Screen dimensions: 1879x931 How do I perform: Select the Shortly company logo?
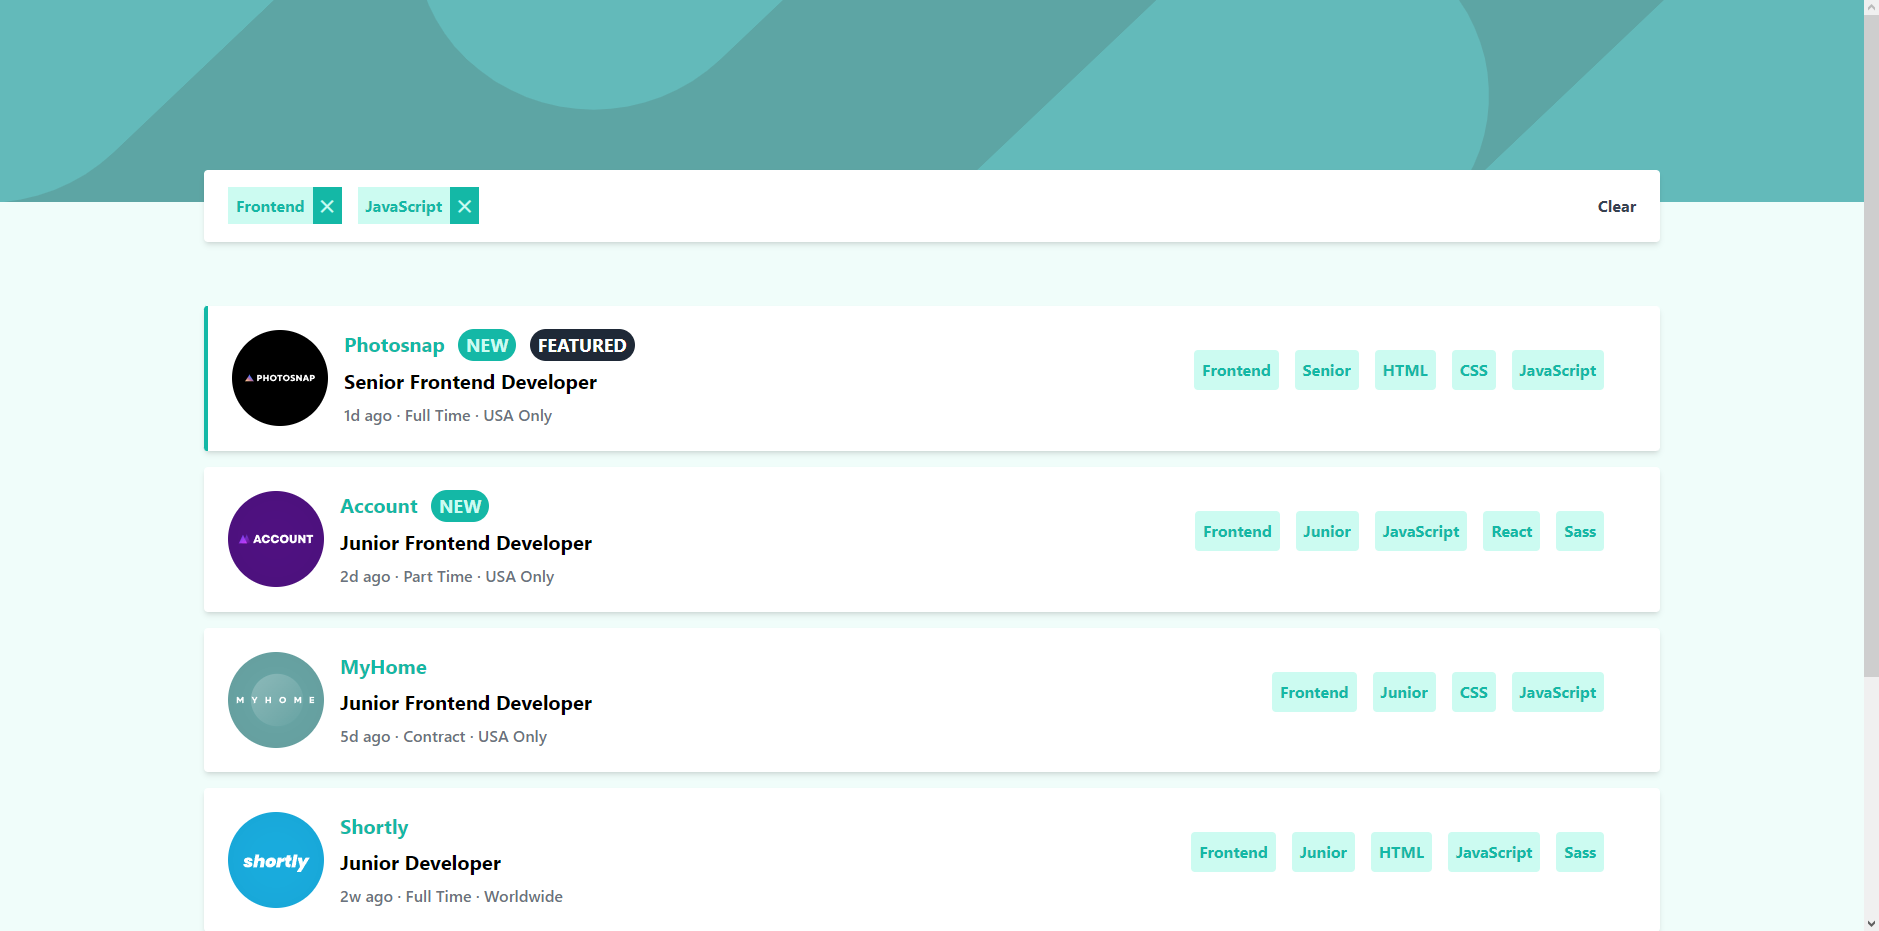pos(276,860)
